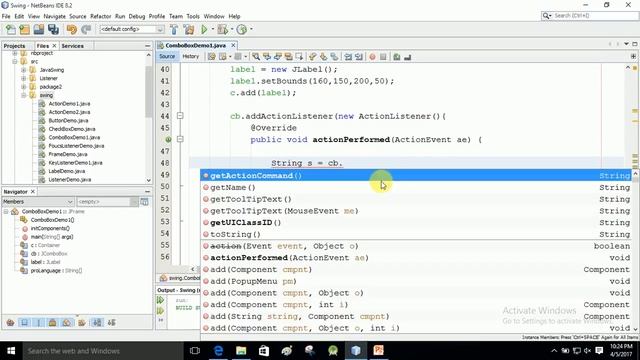Click the Redo toolbar icon
The height and width of the screenshot is (360, 640).
[x=86, y=29]
